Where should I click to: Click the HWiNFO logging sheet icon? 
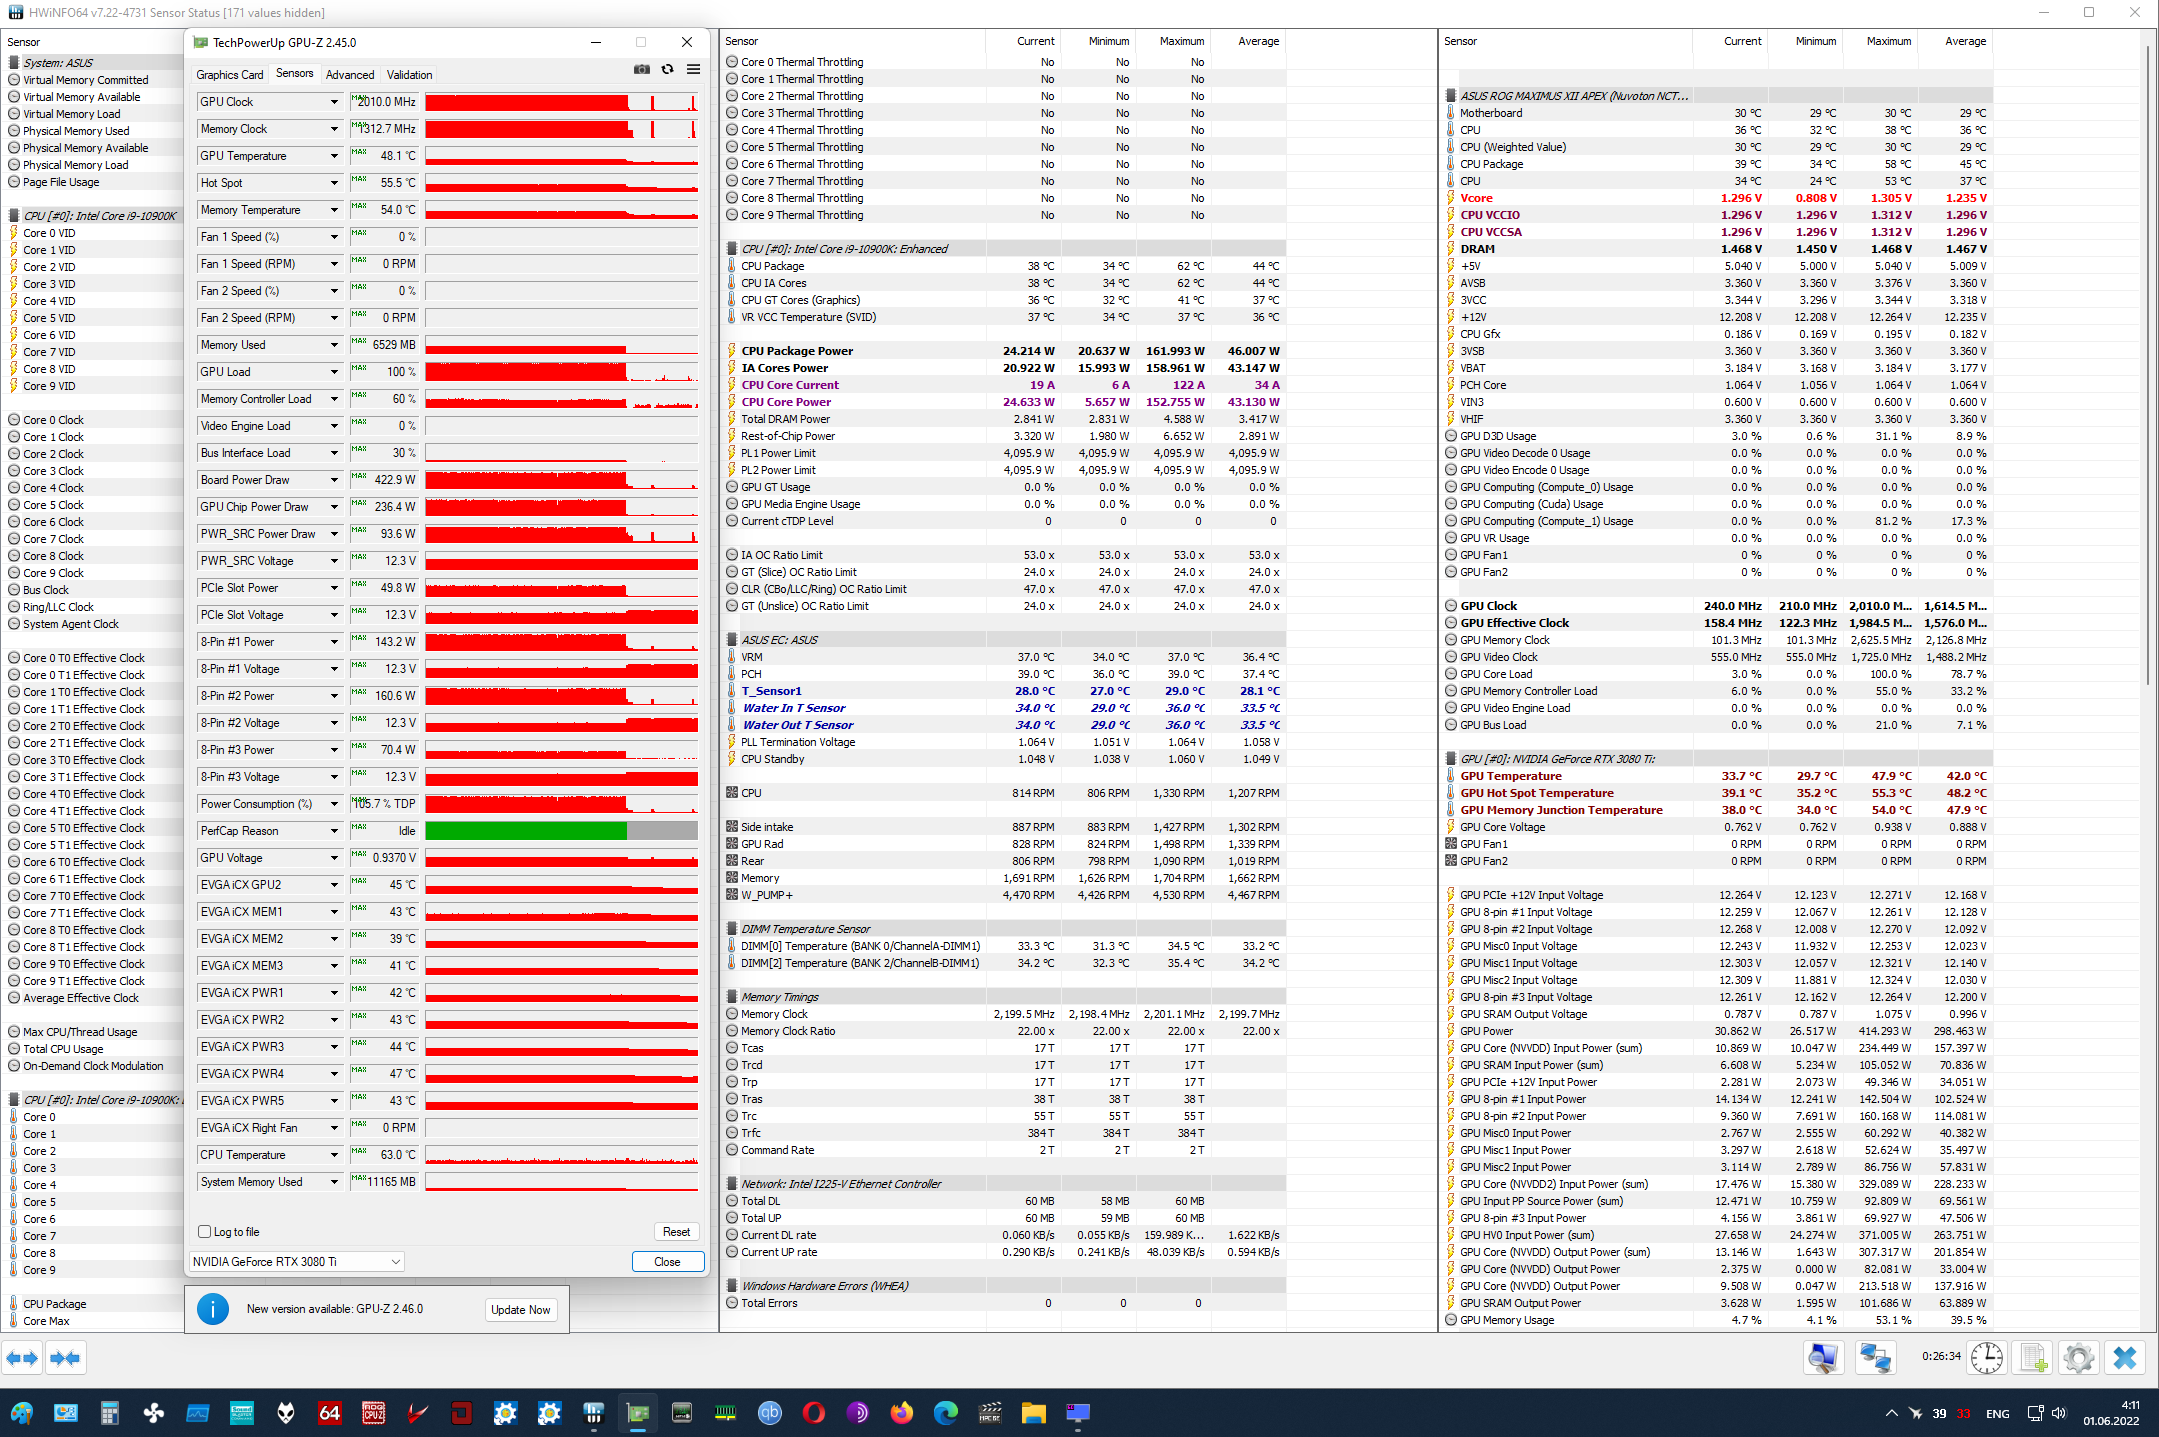(2032, 1358)
